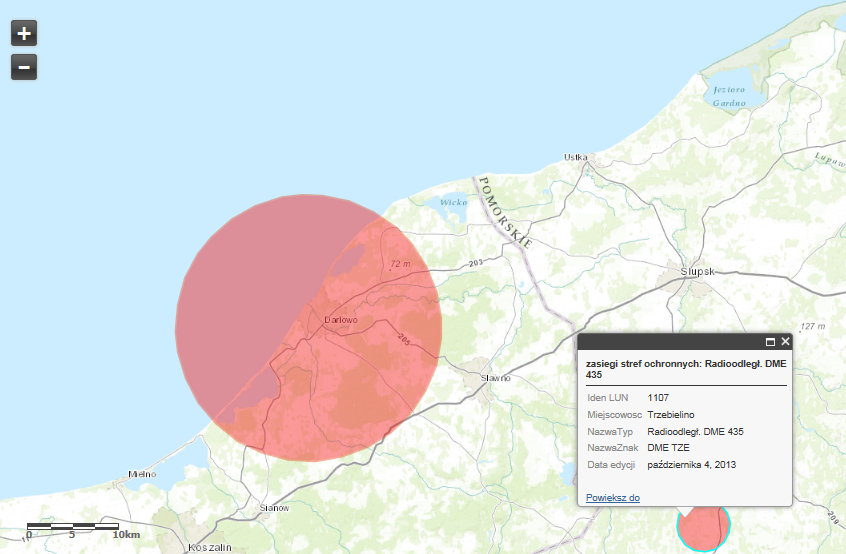
Task: Click the NazwaZnak value DME TZE
Action: pyautogui.click(x=669, y=448)
